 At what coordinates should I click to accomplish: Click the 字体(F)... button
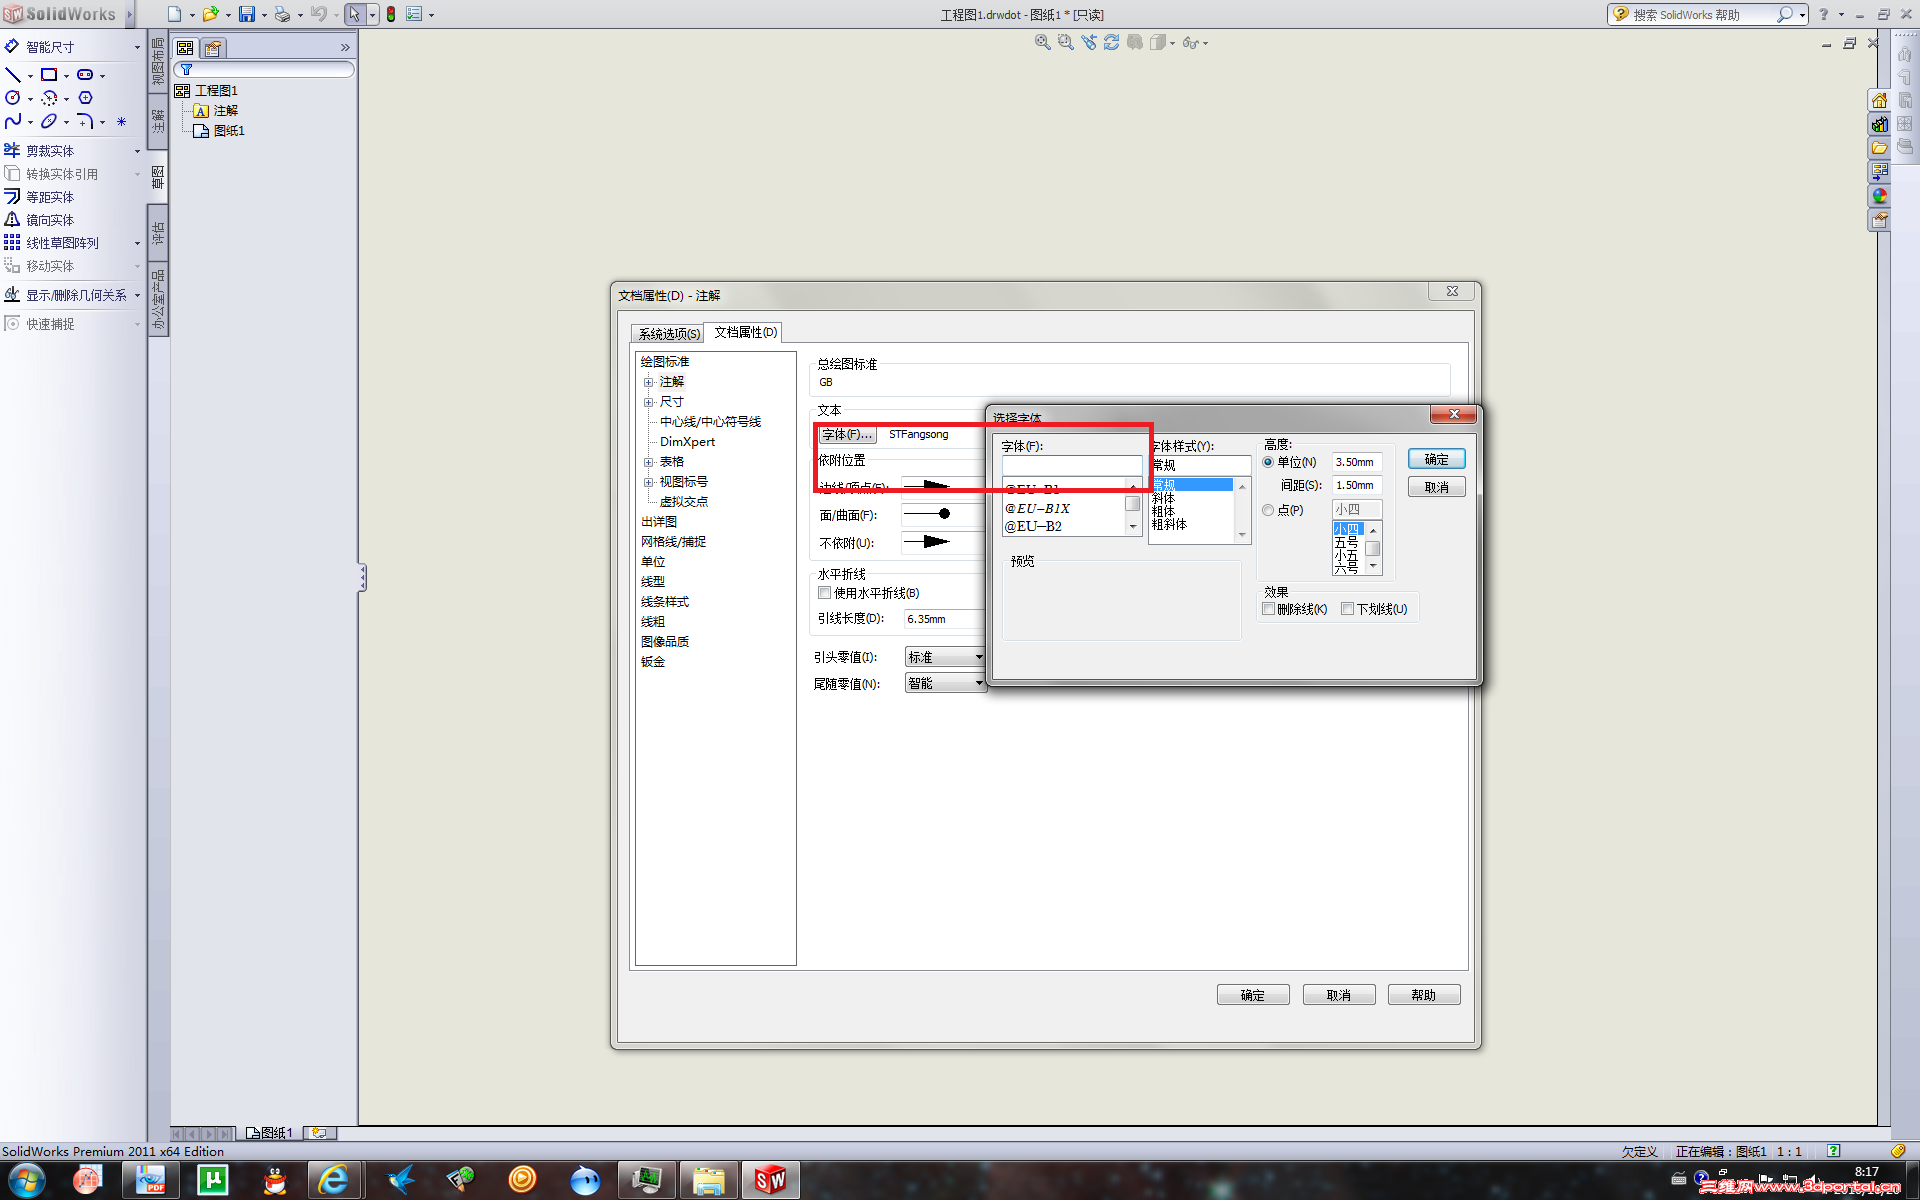pyautogui.click(x=846, y=434)
